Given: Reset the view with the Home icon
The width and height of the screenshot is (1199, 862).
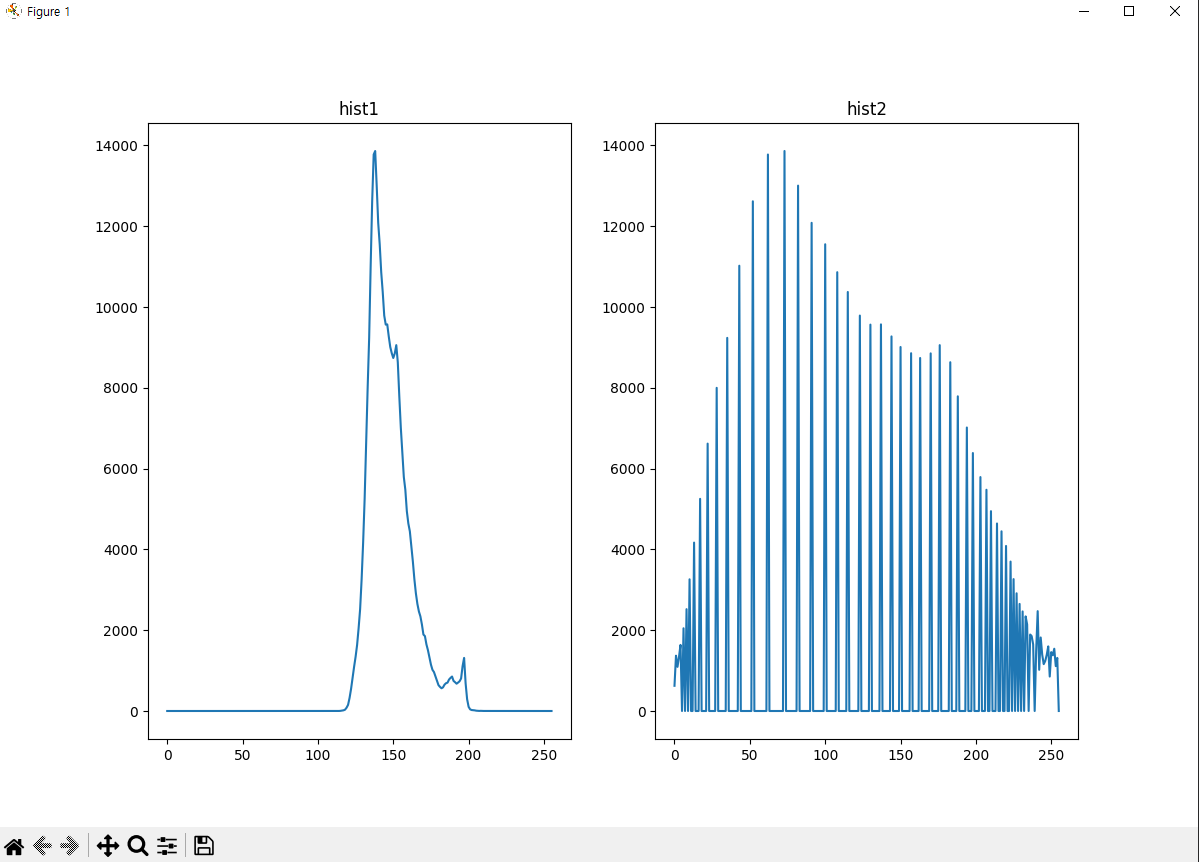Looking at the screenshot, I should [x=14, y=845].
